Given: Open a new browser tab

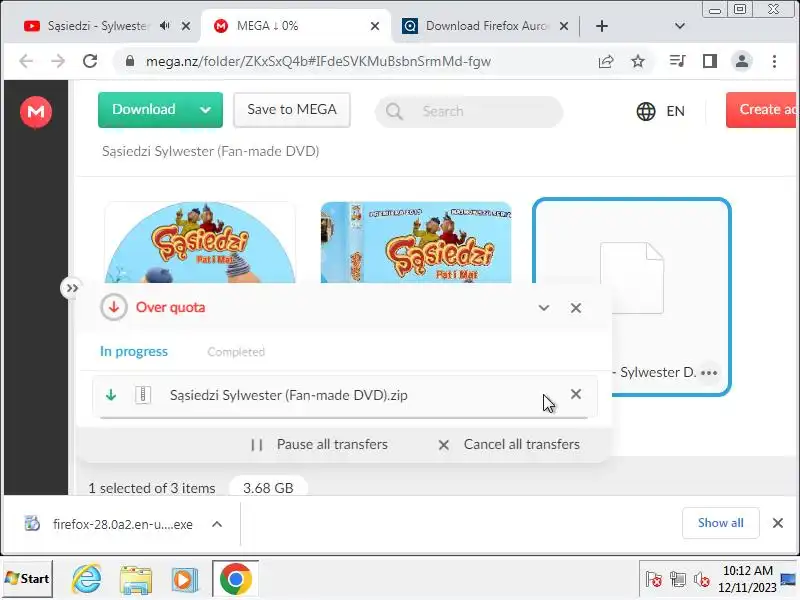Looking at the screenshot, I should (x=602, y=26).
